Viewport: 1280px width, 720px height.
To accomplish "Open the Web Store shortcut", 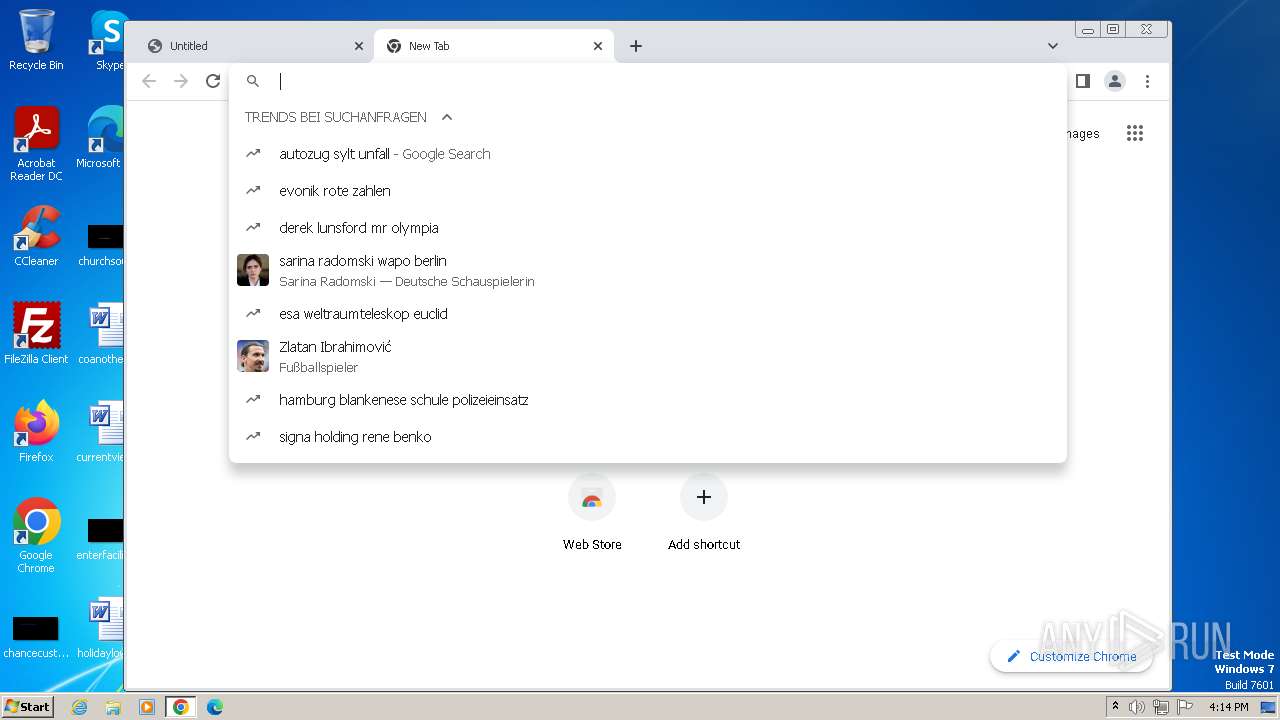I will pos(592,512).
